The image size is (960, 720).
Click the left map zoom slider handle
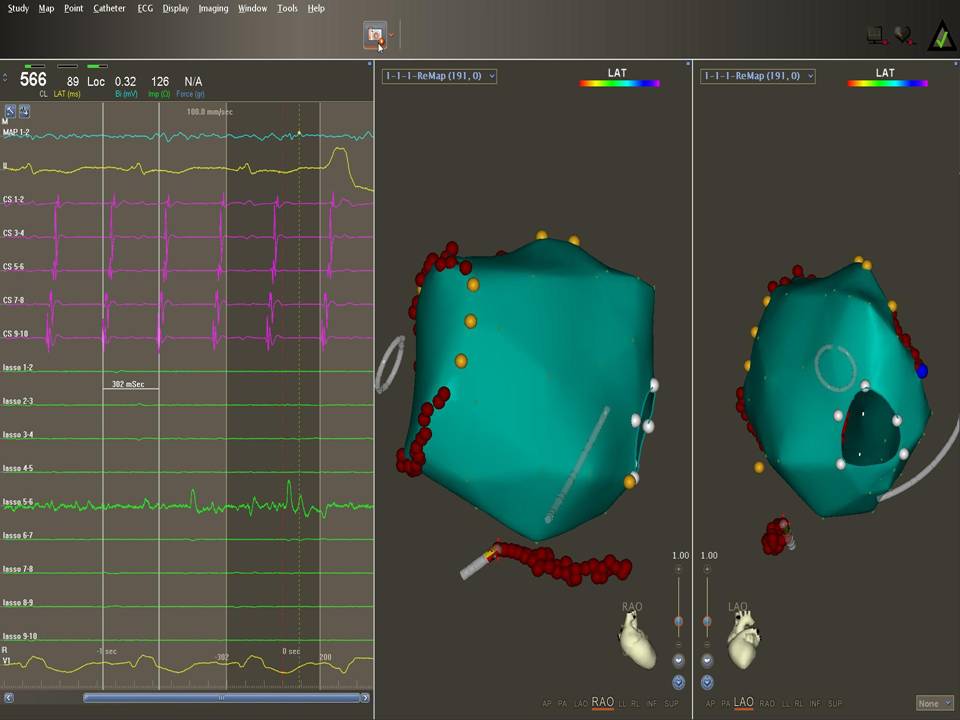pos(679,621)
